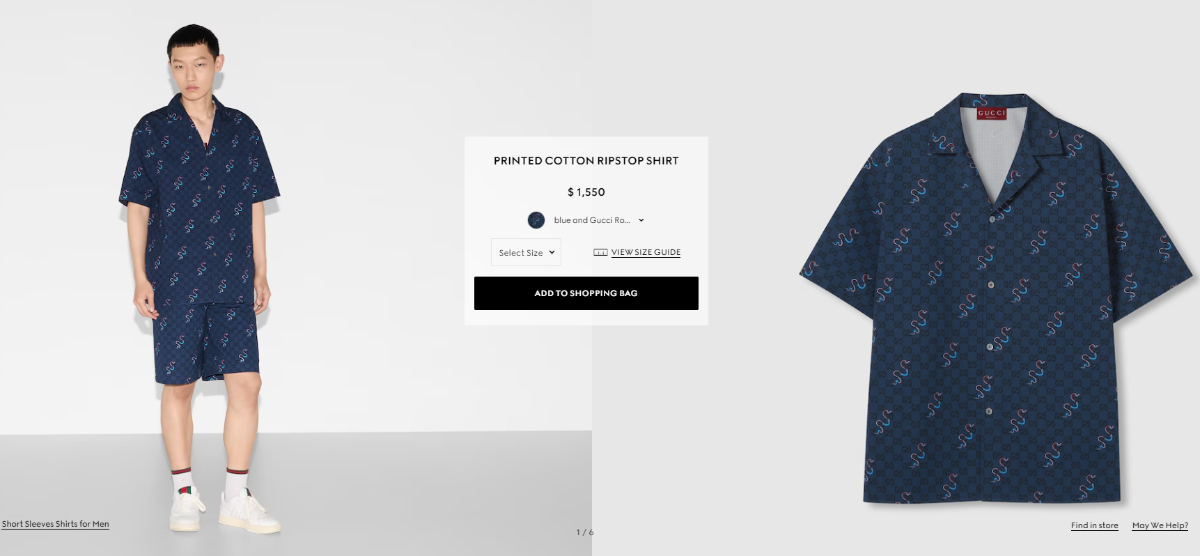Viewport: 1200px width, 556px height.
Task: Click the ruler icon beside View Size Guide
Action: coord(600,253)
